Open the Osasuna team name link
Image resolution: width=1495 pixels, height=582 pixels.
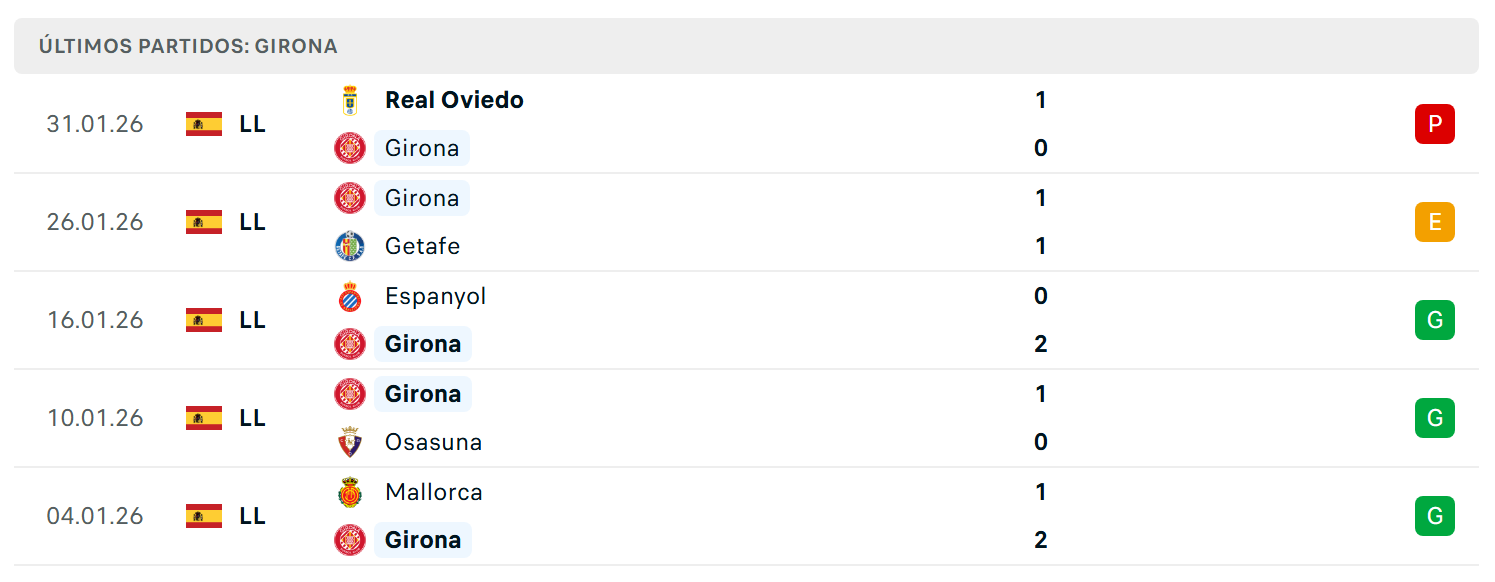coord(433,442)
